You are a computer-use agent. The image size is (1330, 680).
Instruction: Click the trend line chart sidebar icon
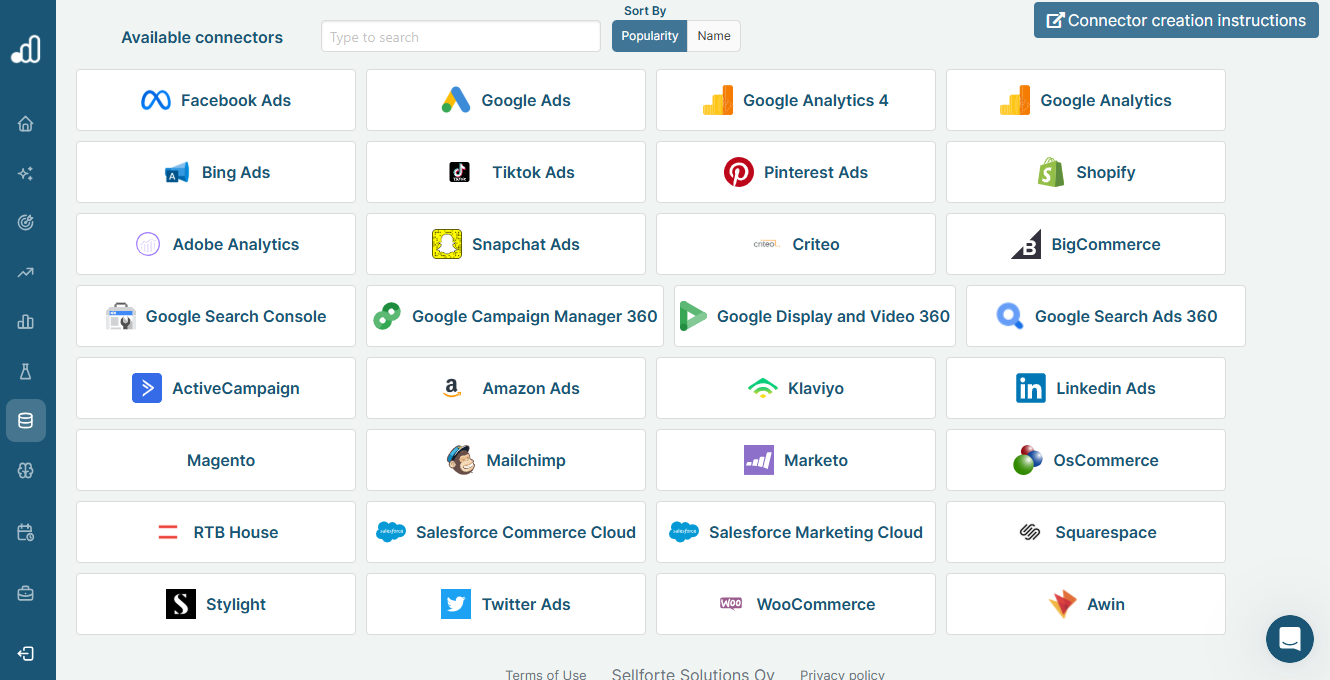coord(27,272)
